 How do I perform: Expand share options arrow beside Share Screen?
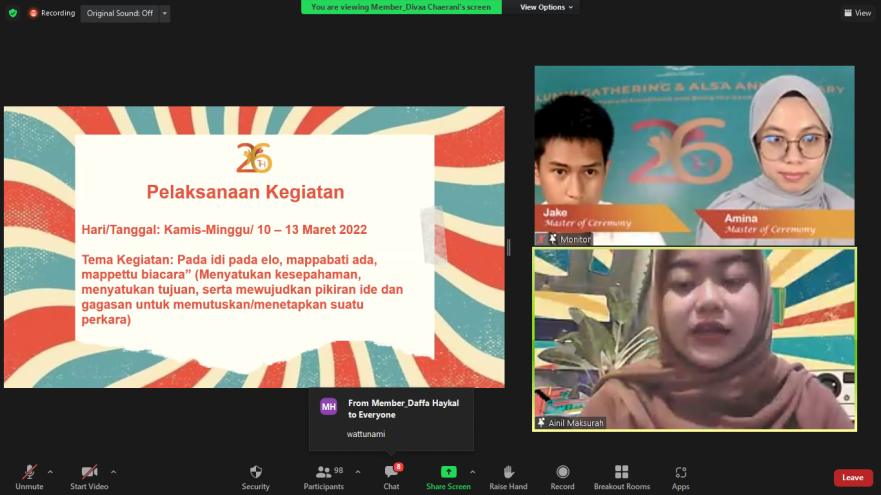pos(473,472)
